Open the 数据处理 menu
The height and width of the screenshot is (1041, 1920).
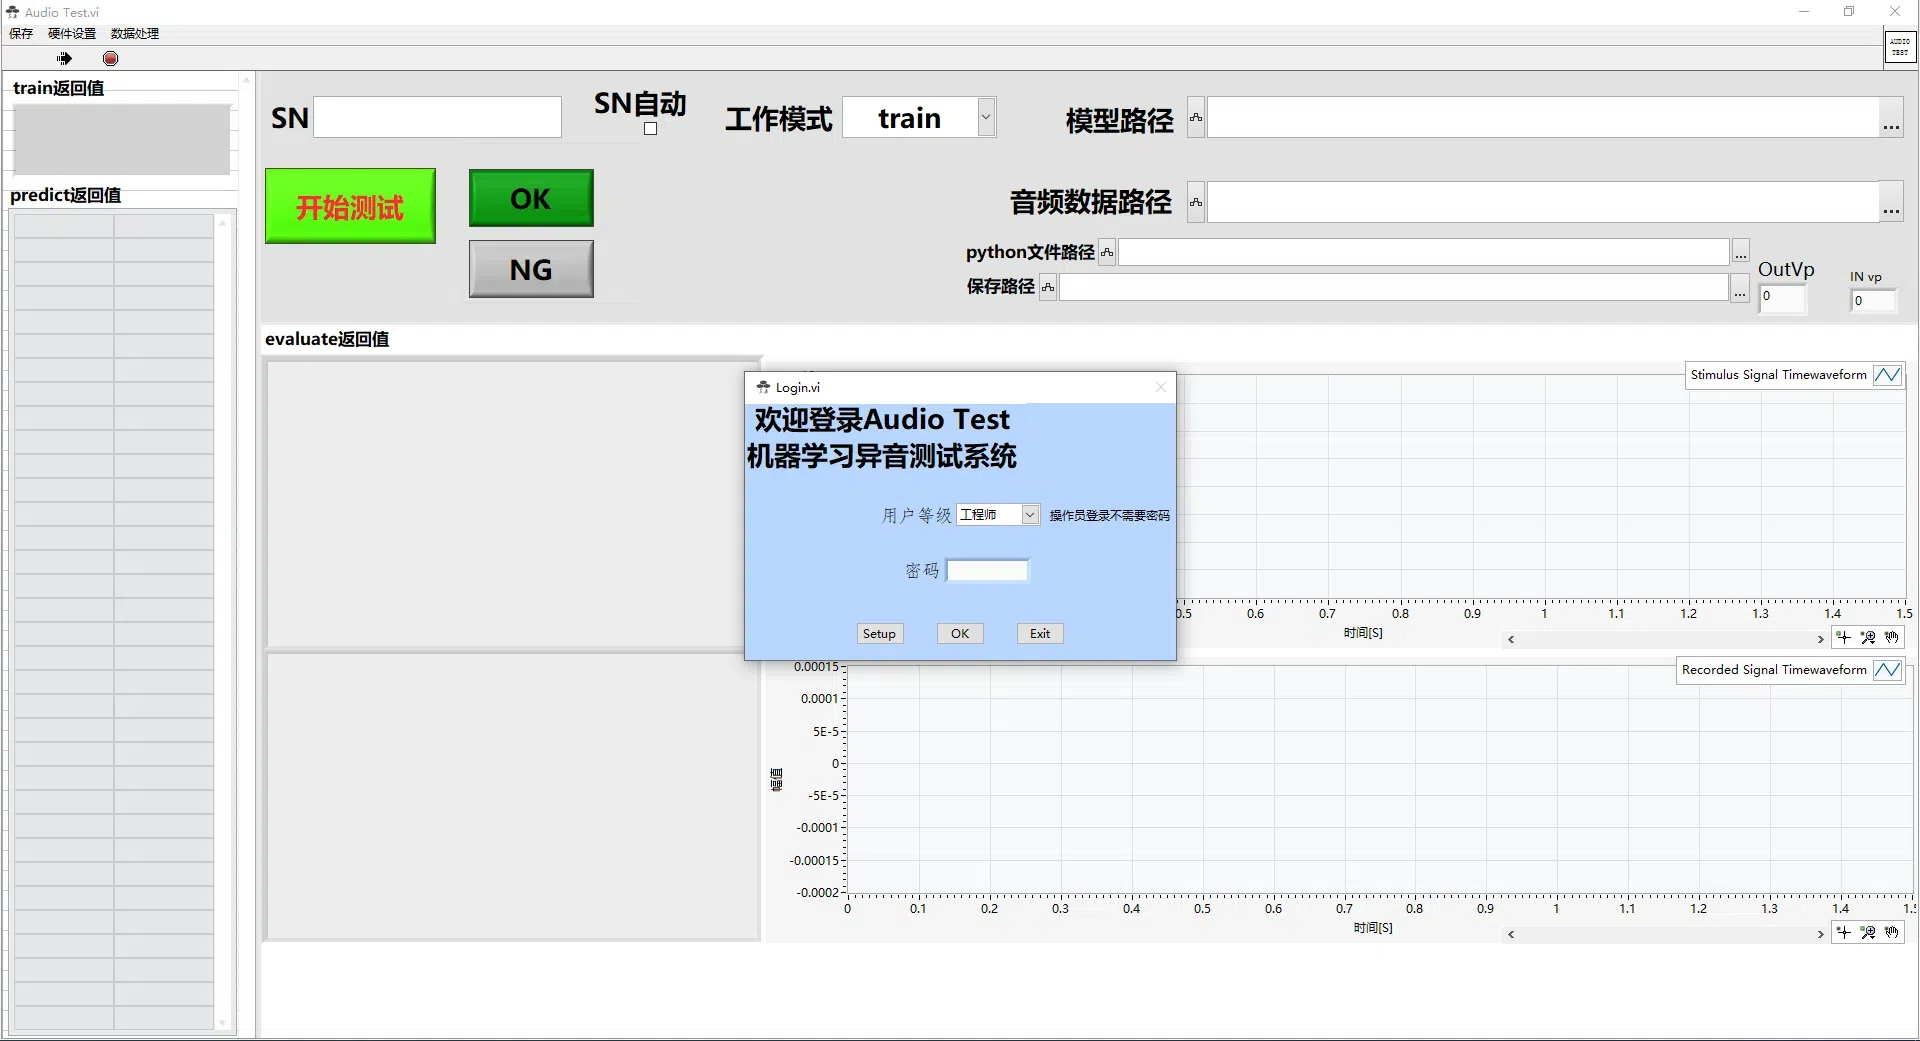[x=135, y=34]
